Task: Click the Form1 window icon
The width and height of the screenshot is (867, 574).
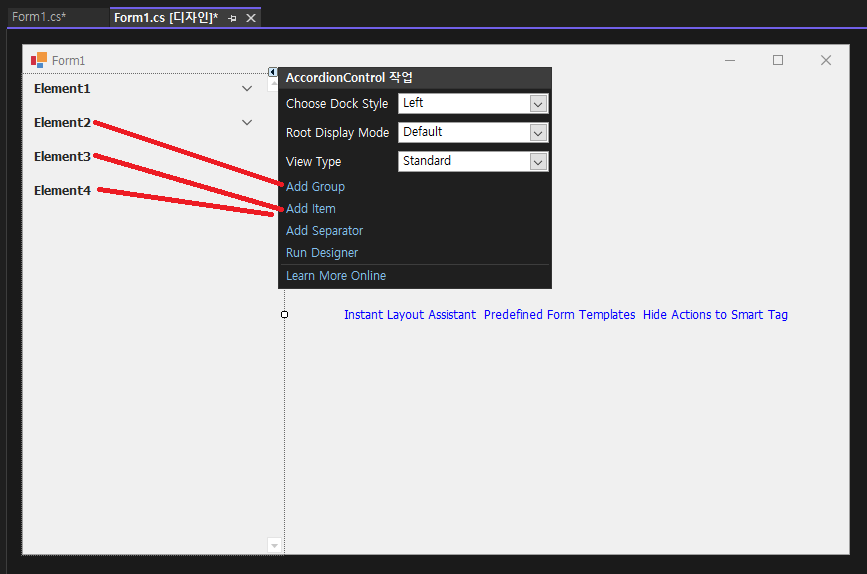Action: (39, 60)
